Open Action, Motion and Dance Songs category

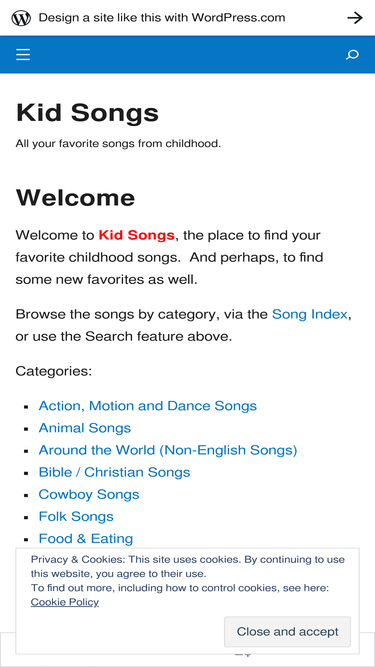[148, 406]
